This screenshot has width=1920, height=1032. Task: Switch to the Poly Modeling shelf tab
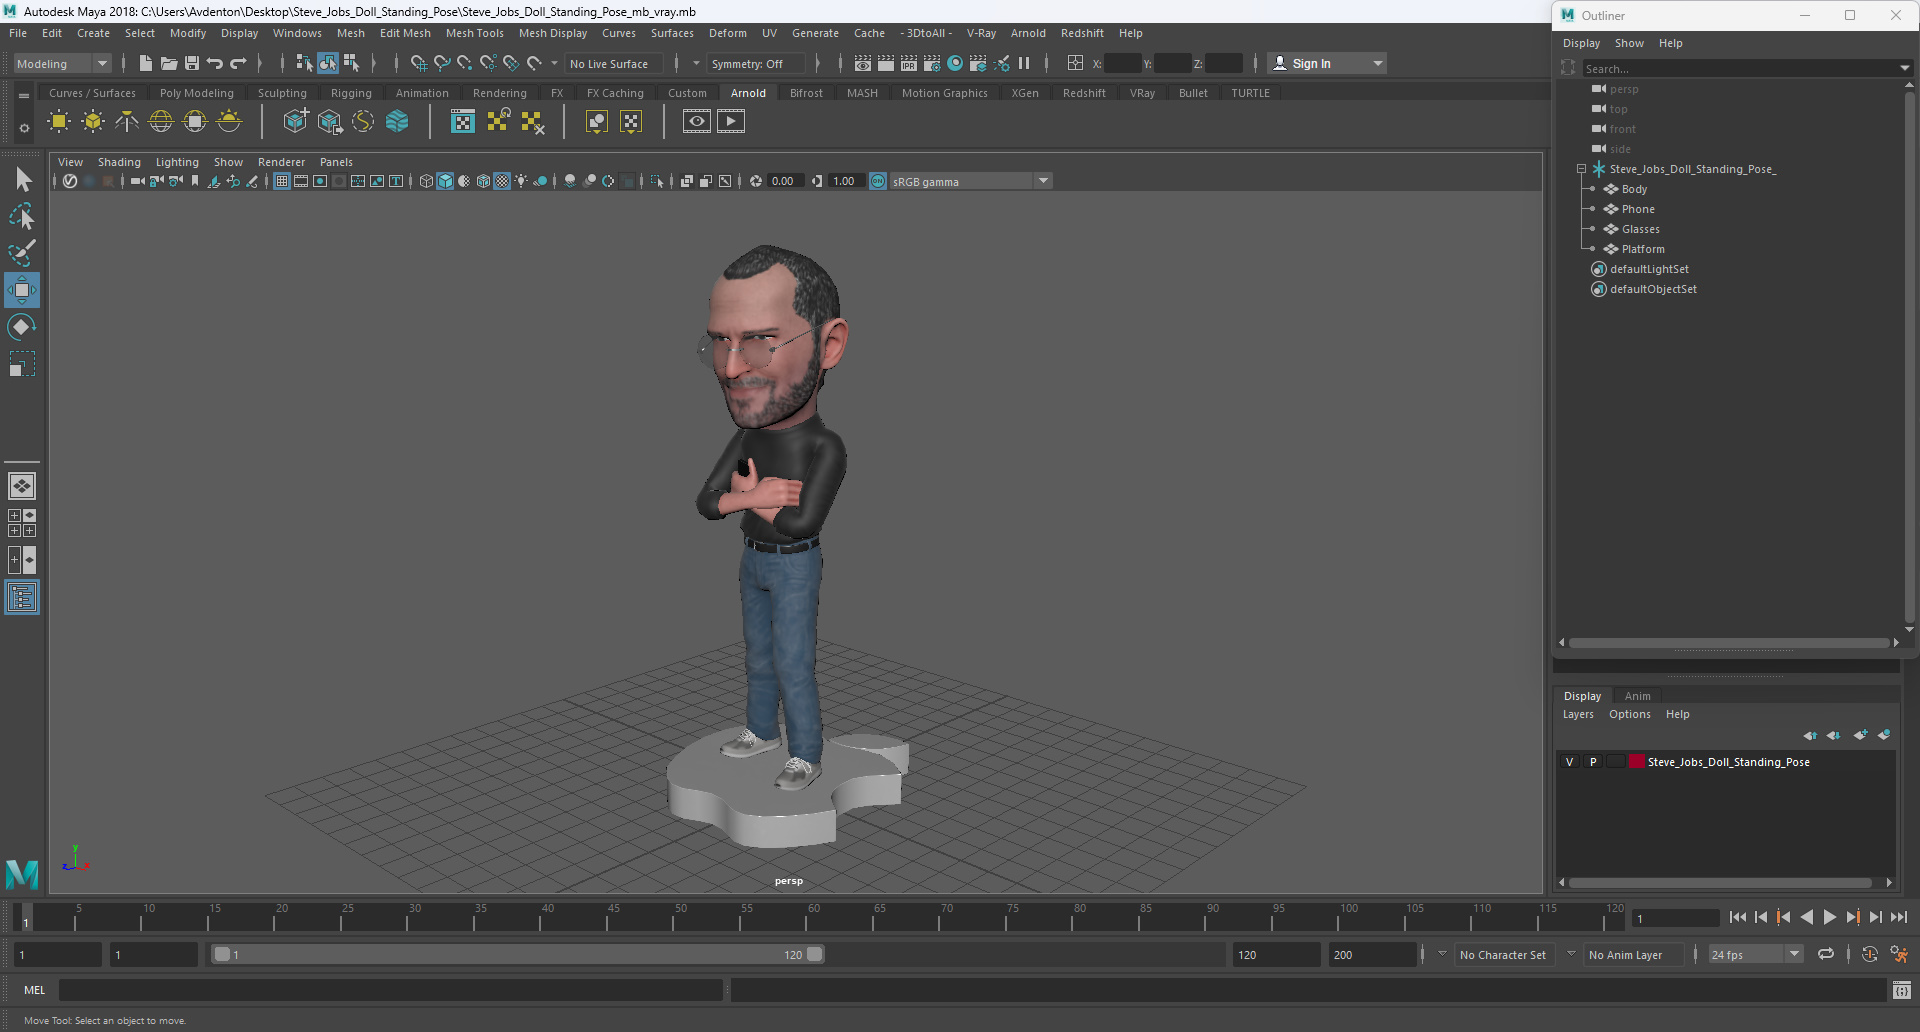click(x=197, y=93)
